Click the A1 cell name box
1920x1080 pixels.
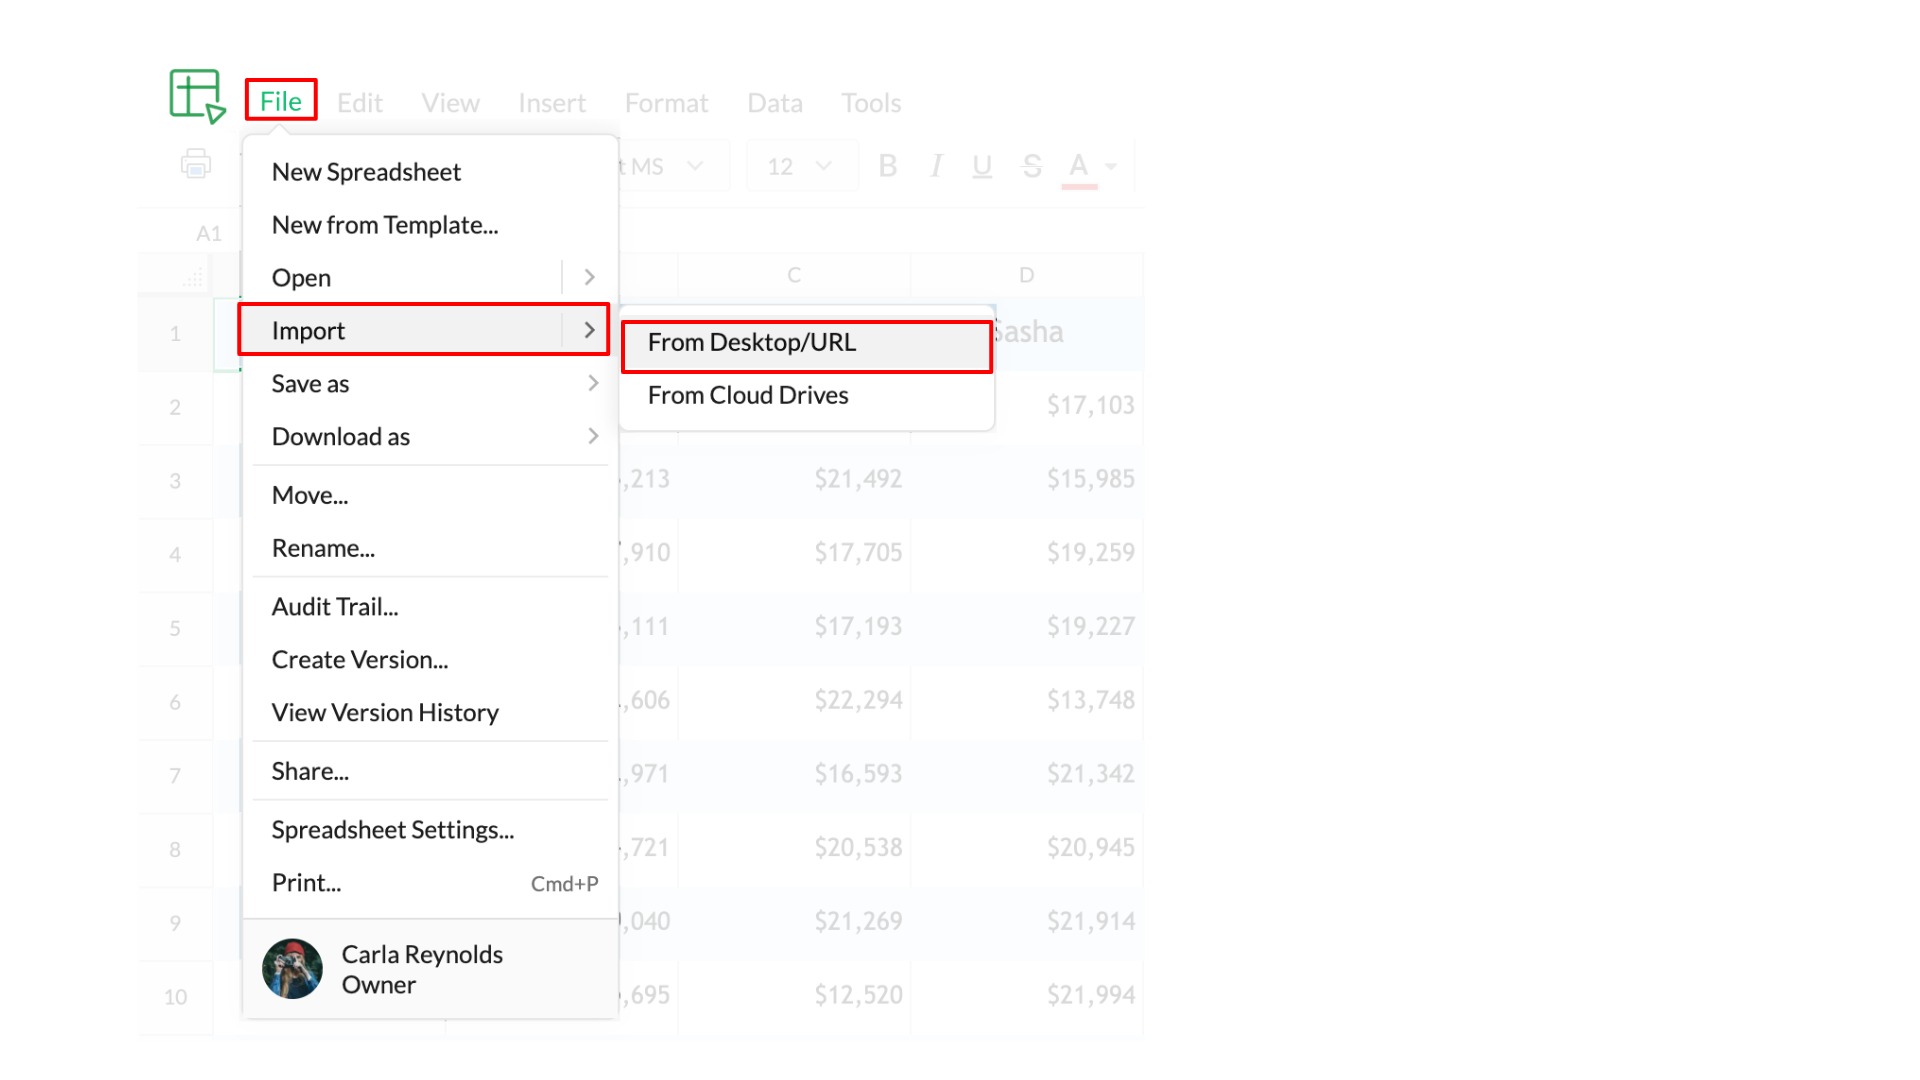(208, 234)
